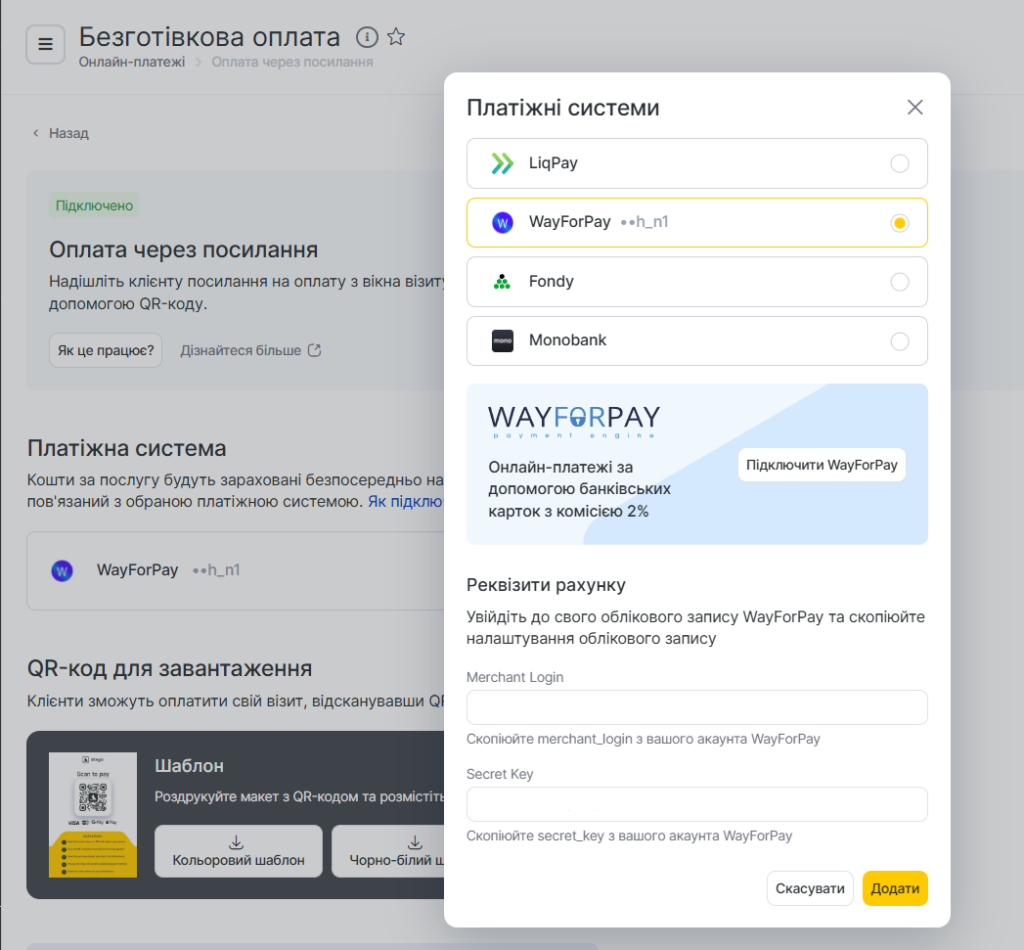
Task: Open the hamburger sidebar menu
Action: pos(45,44)
